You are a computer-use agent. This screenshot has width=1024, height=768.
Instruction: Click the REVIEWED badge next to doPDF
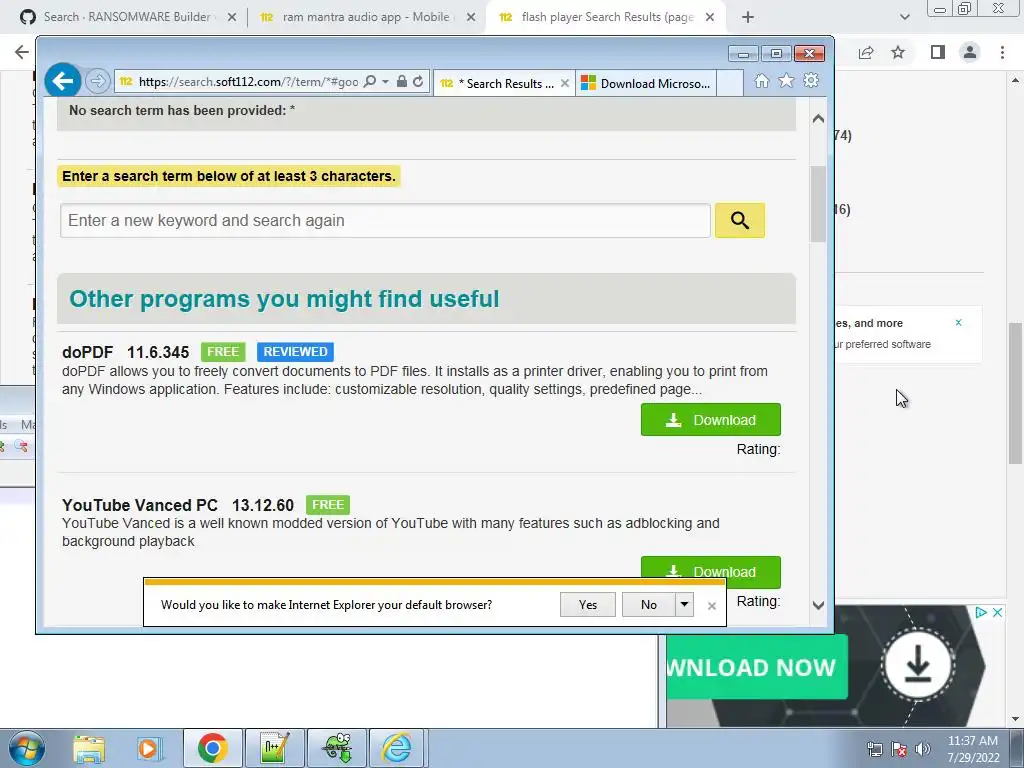pyautogui.click(x=295, y=352)
